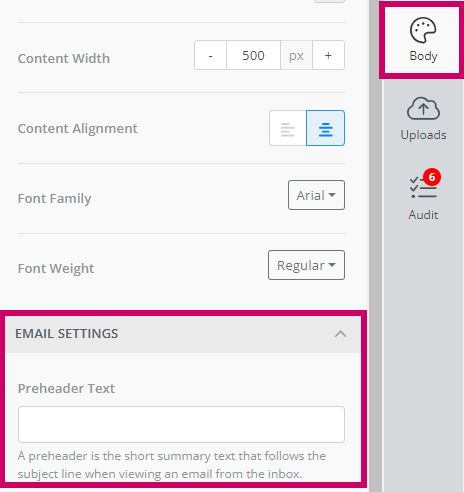Switch to the Body tab label

click(x=423, y=56)
